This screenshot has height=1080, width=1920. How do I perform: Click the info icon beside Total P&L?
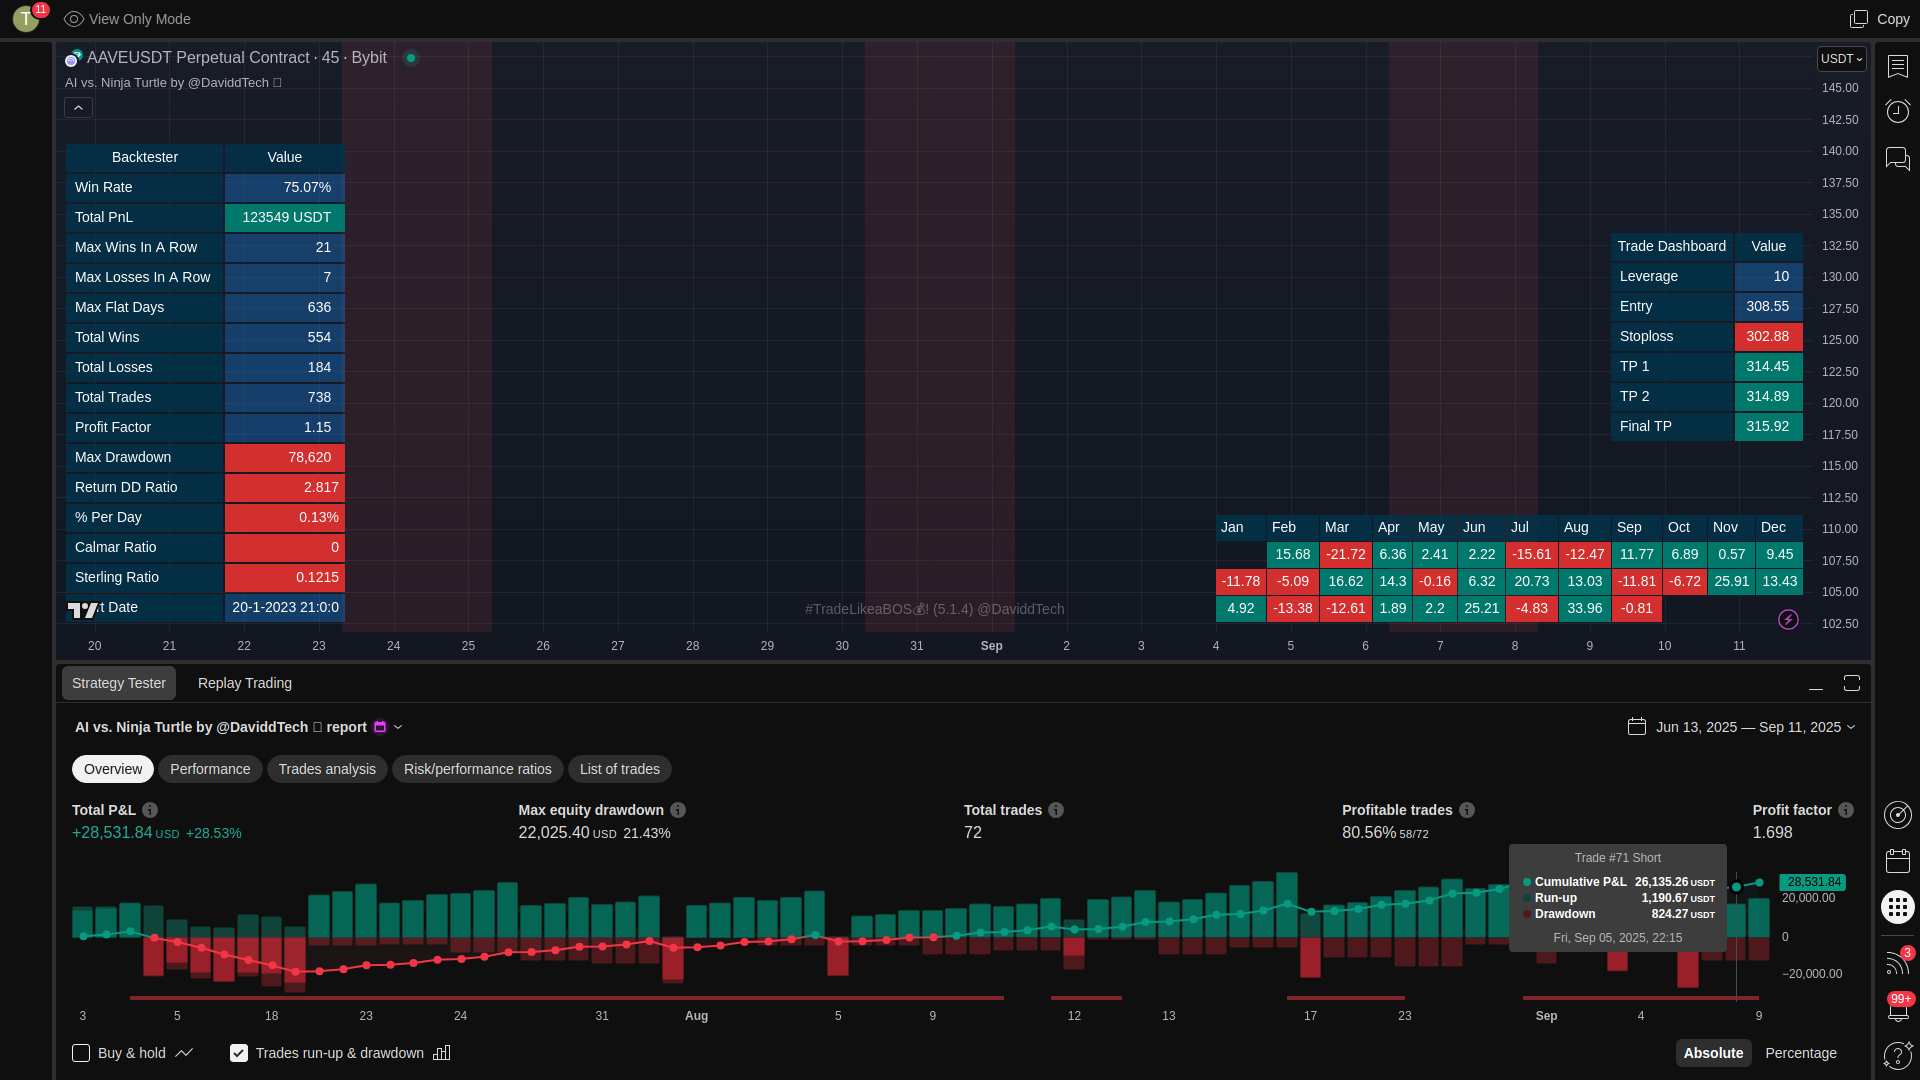pos(150,810)
